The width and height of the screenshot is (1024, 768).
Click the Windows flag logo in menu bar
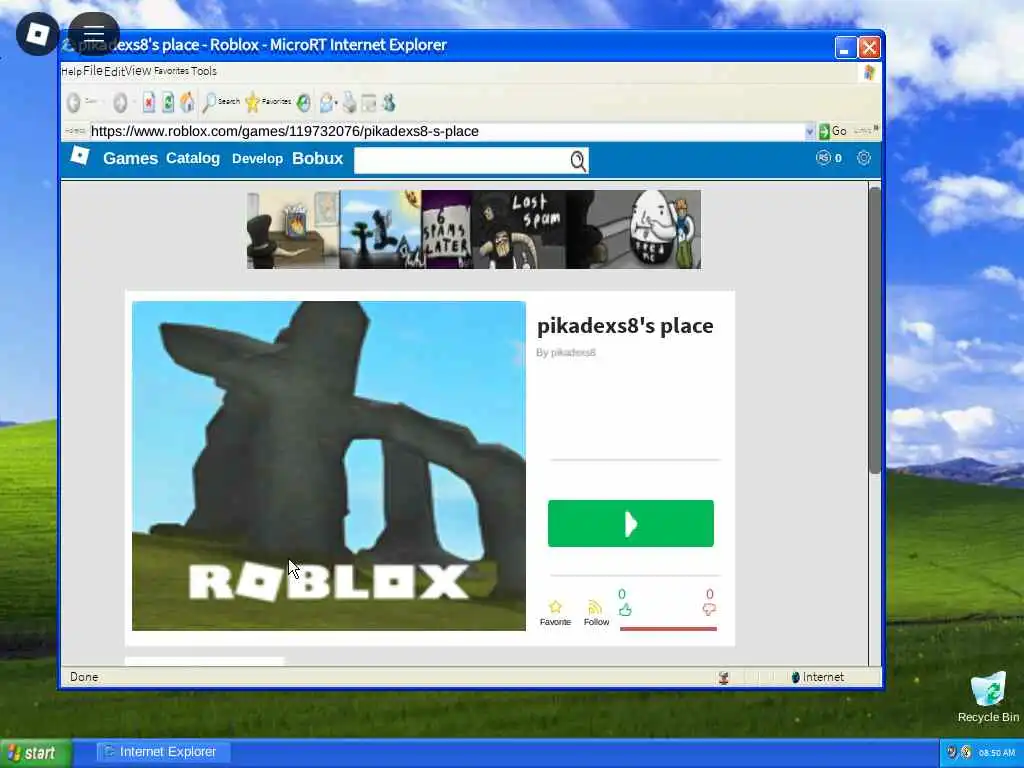point(869,72)
